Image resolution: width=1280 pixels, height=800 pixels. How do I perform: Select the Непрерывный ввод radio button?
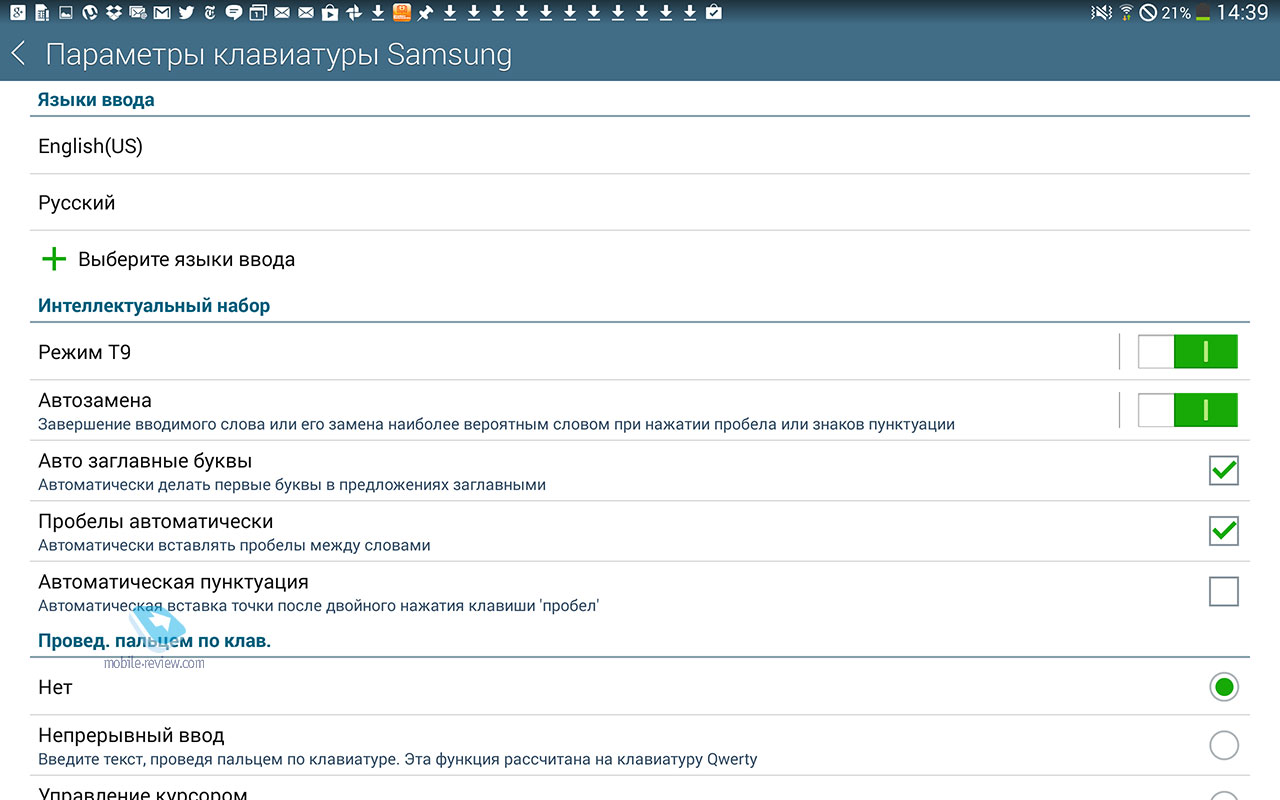coord(1224,745)
